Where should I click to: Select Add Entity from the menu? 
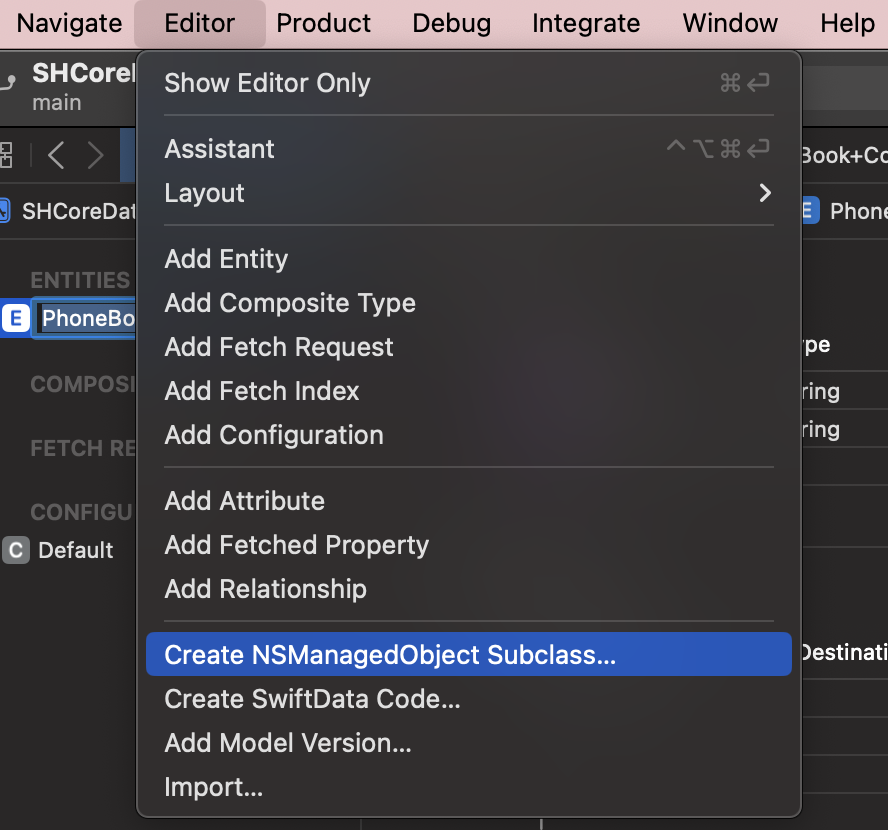click(x=226, y=259)
